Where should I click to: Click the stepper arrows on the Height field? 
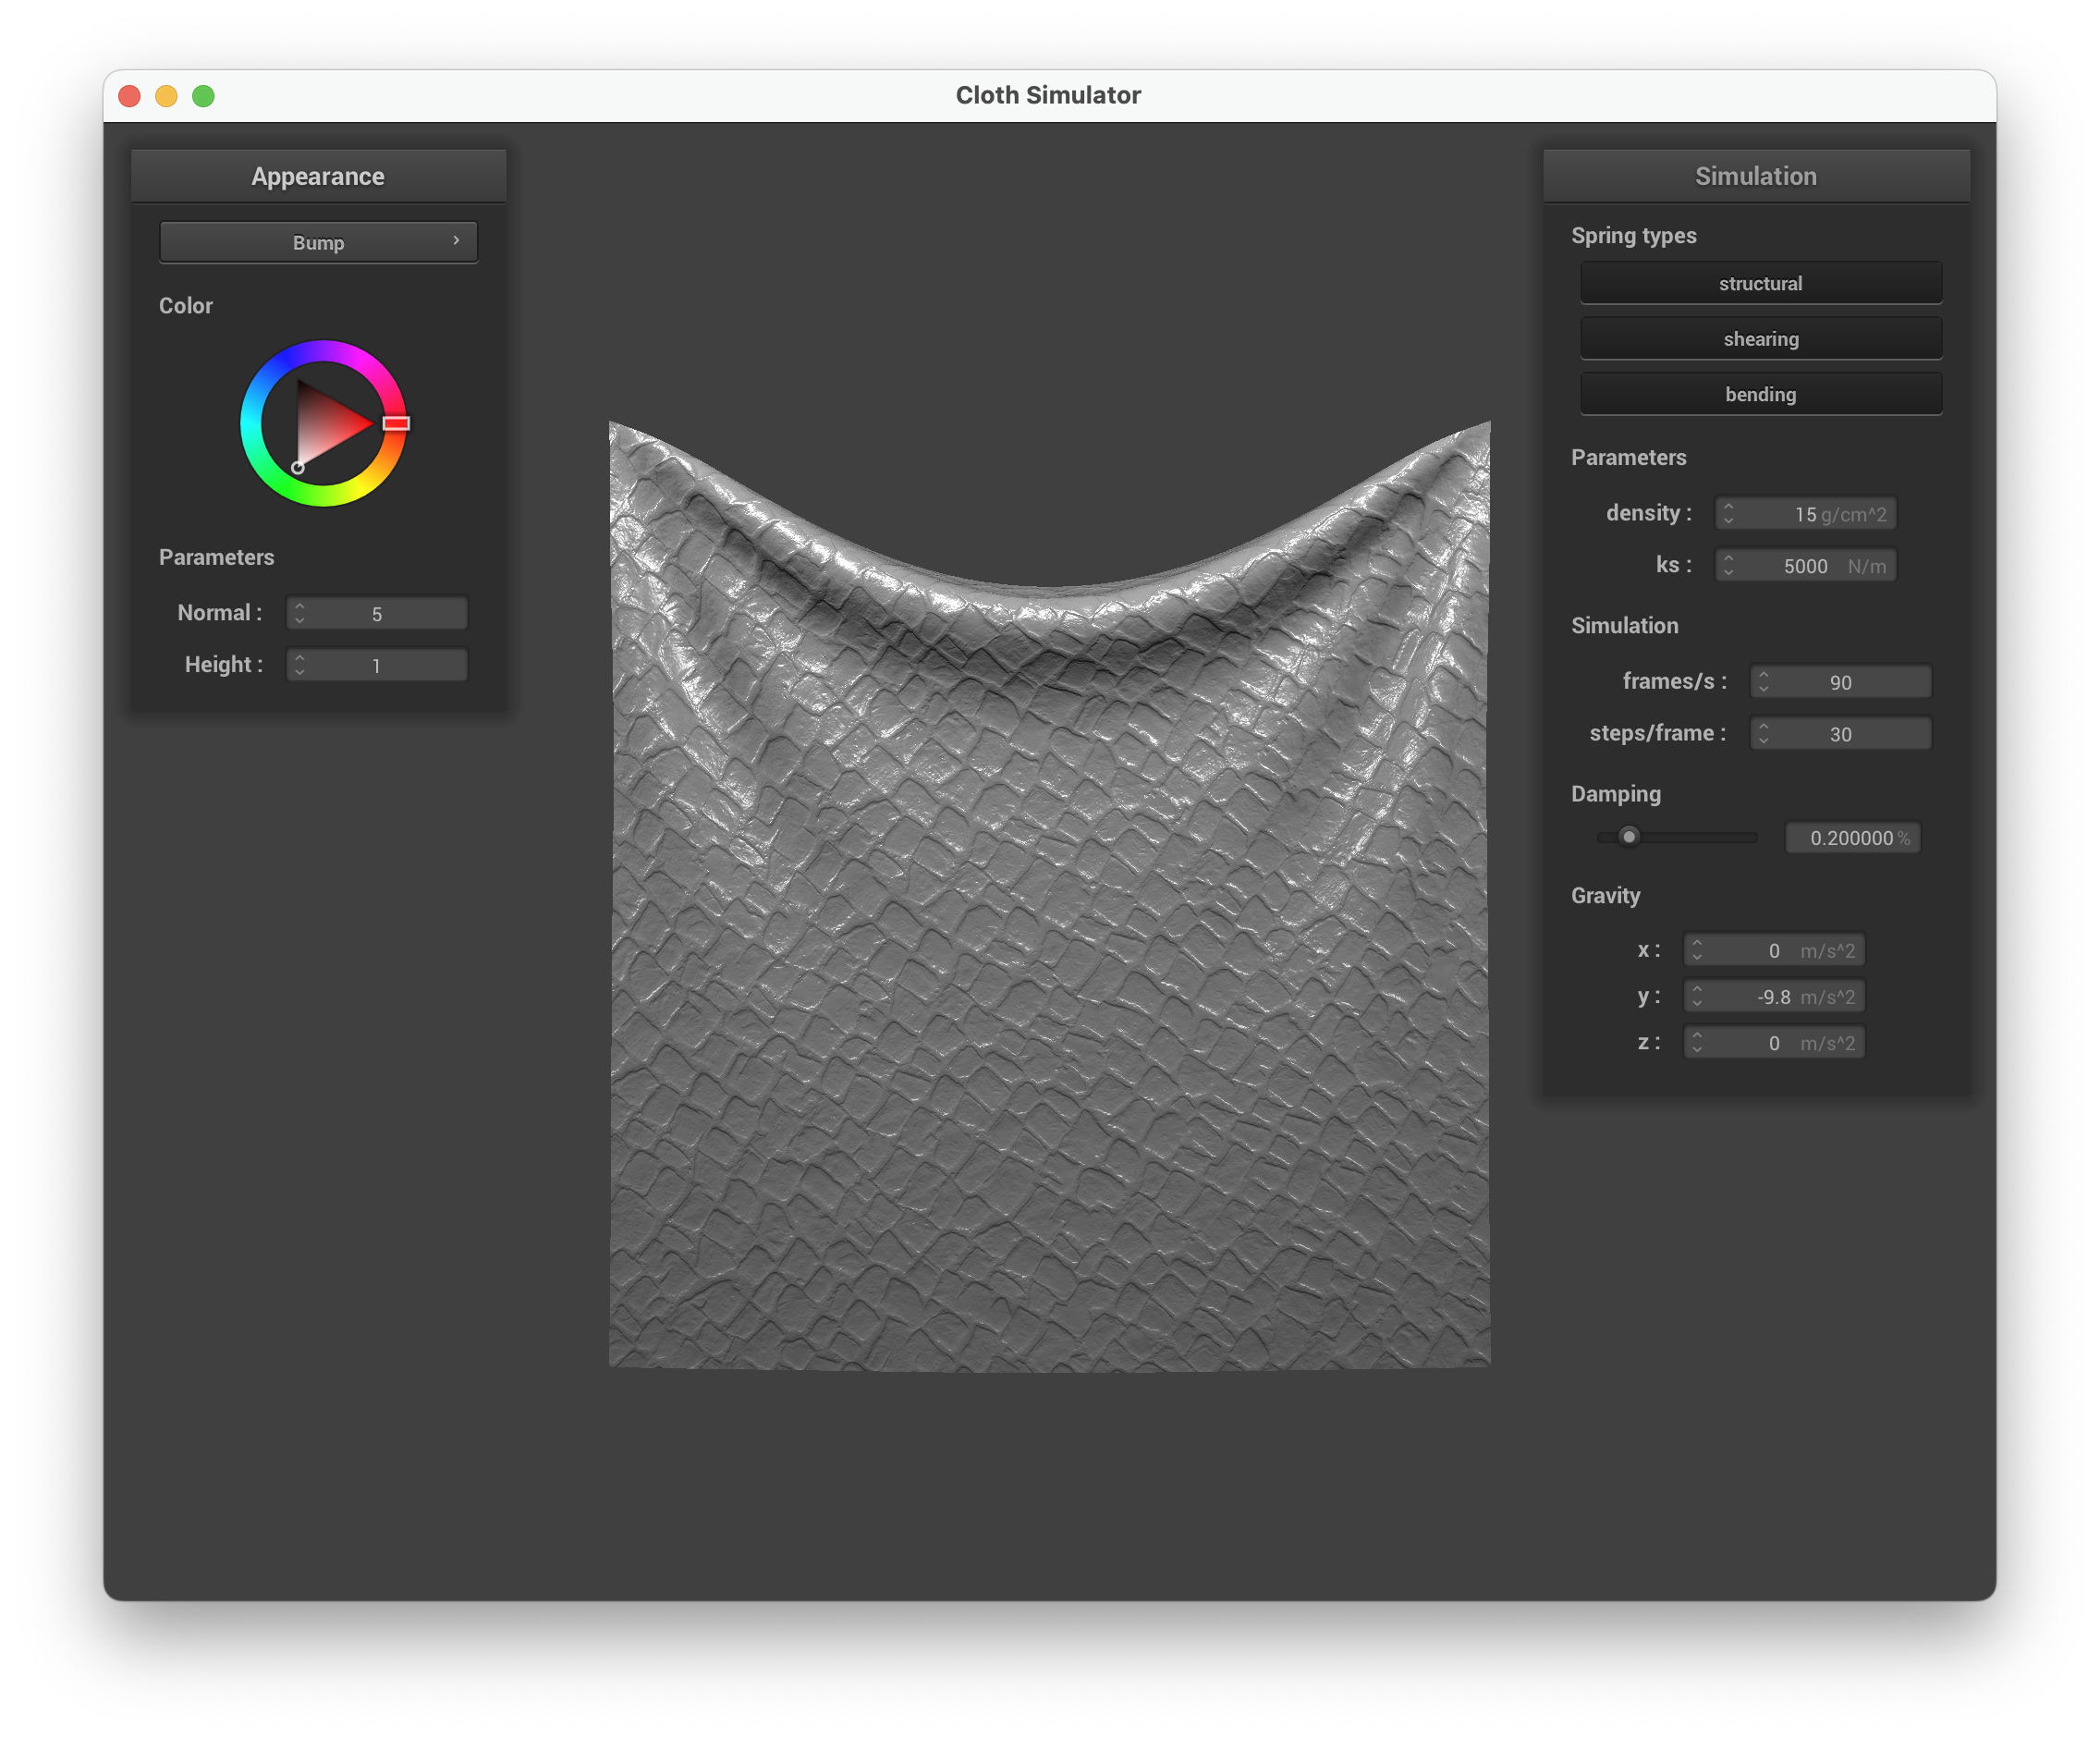(299, 665)
